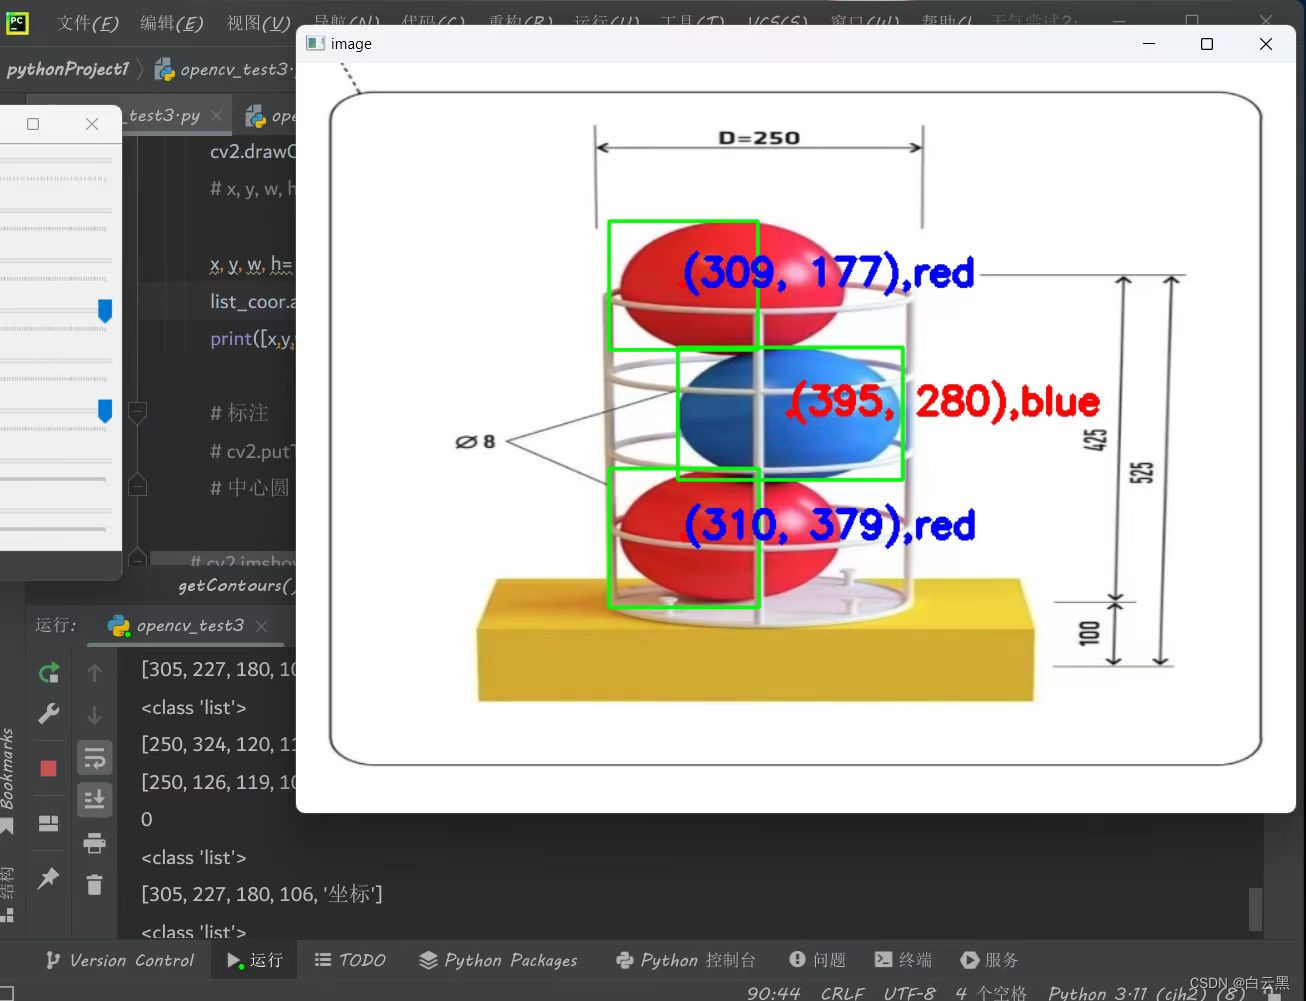
Task: Collapse the code block at the # cv2.imshow line
Action: 138,558
